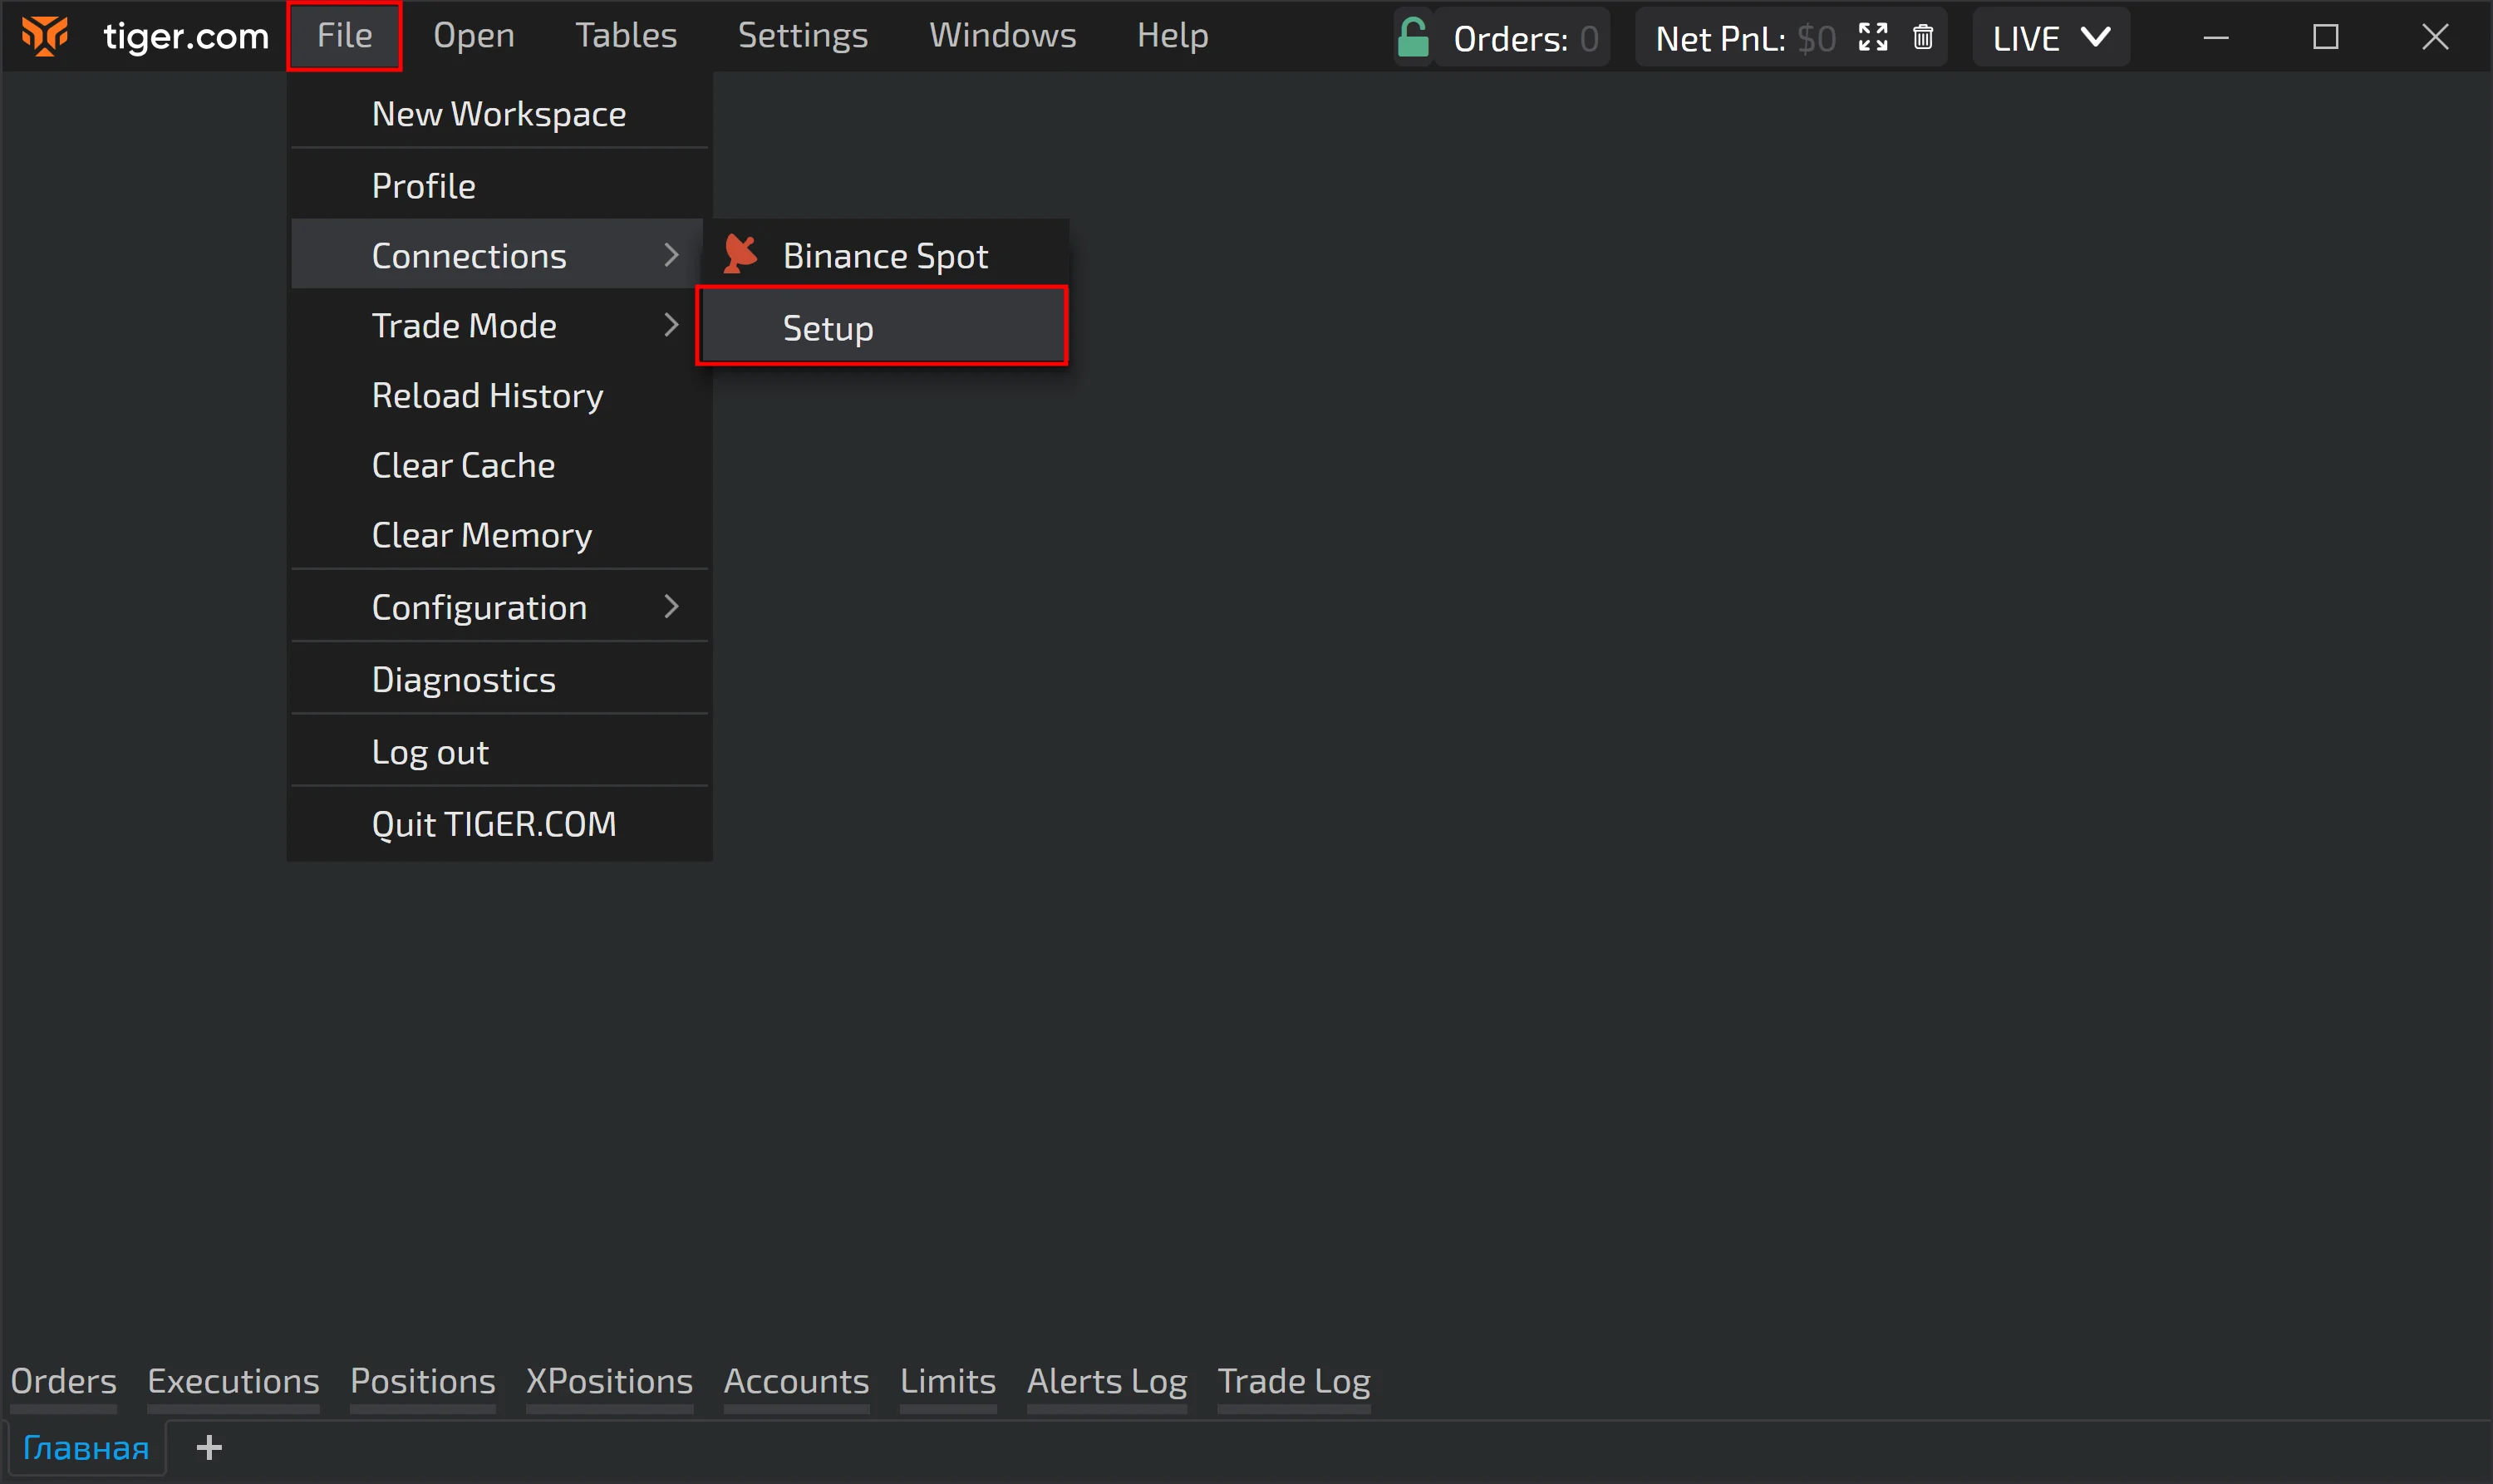Click the Net PnL expand arrows icon
Screen dimensions: 2493x1484
pyautogui.click(x=1872, y=38)
